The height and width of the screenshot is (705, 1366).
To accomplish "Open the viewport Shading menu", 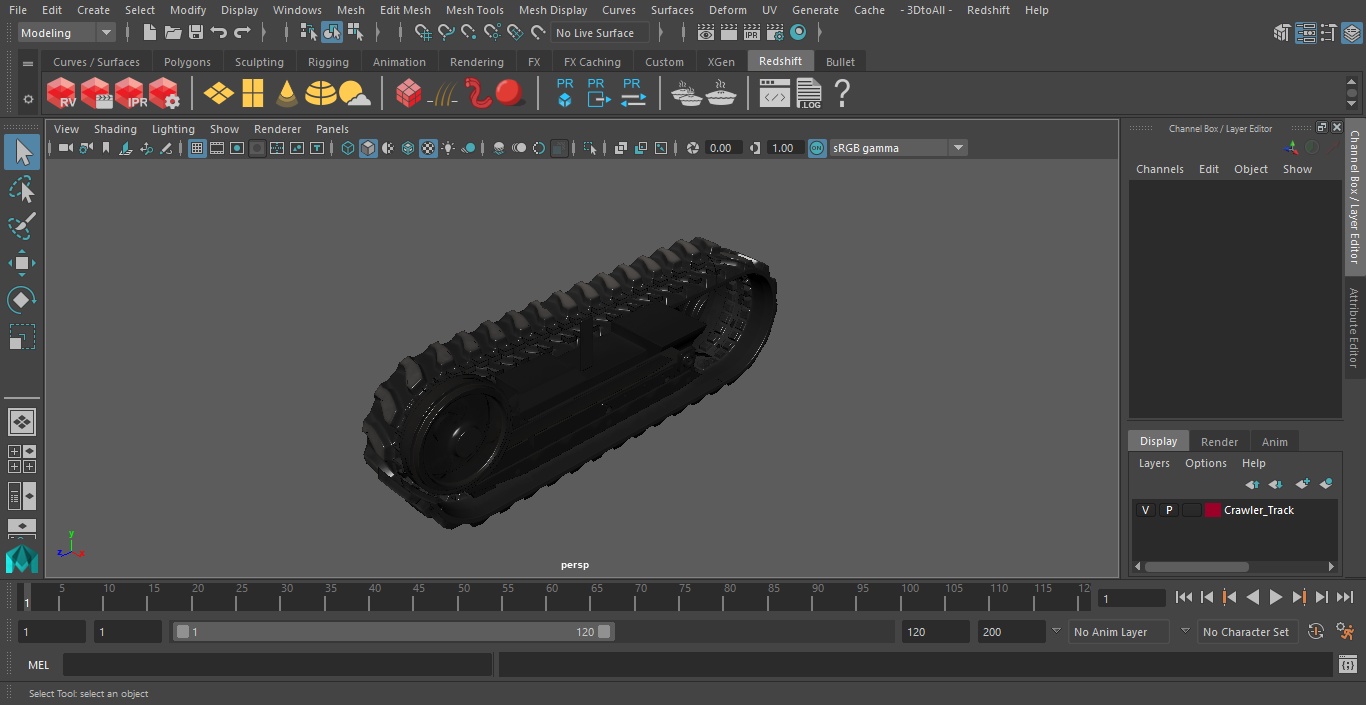I will [x=115, y=129].
